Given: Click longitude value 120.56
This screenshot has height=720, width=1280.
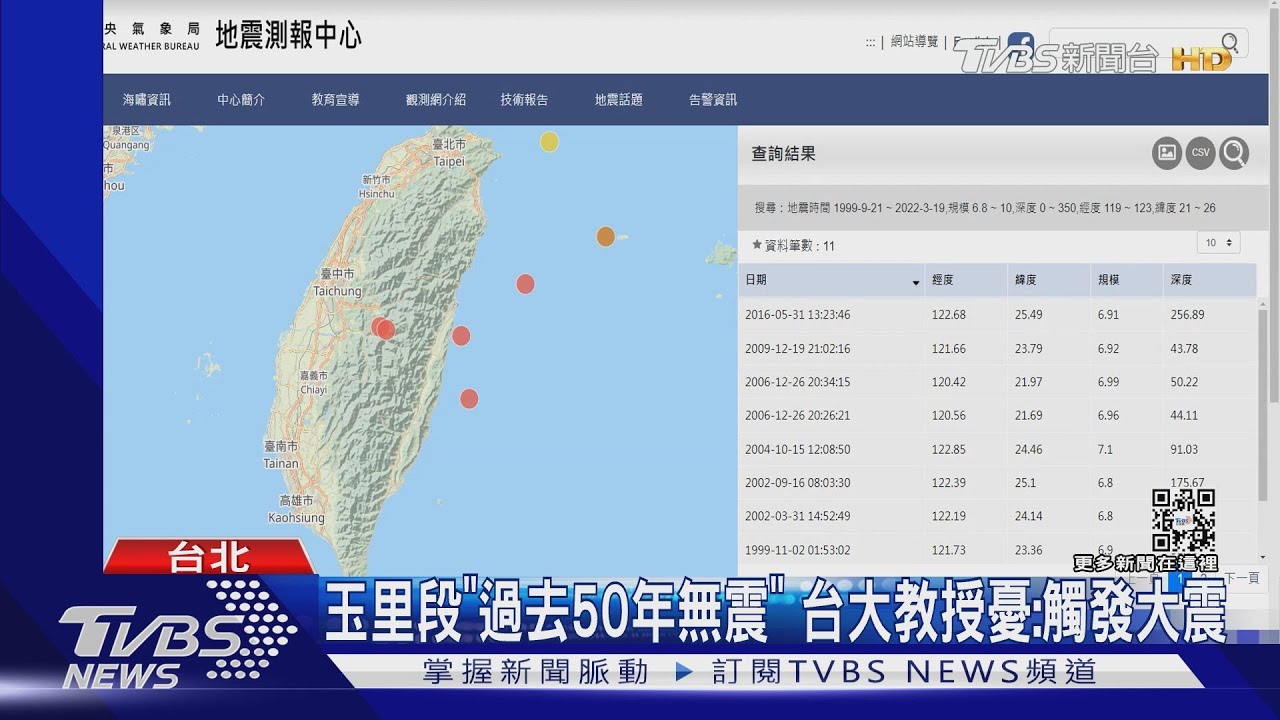Looking at the screenshot, I should coord(949,415).
